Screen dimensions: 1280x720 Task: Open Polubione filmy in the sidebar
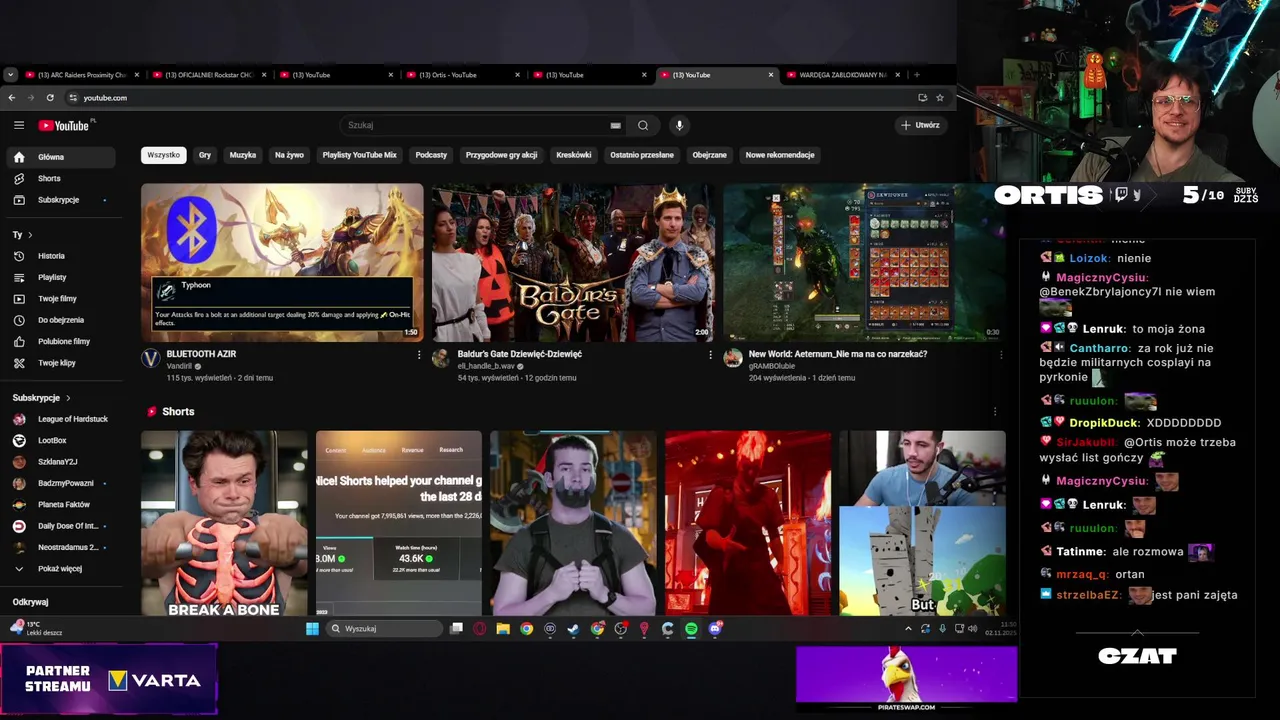coord(61,341)
